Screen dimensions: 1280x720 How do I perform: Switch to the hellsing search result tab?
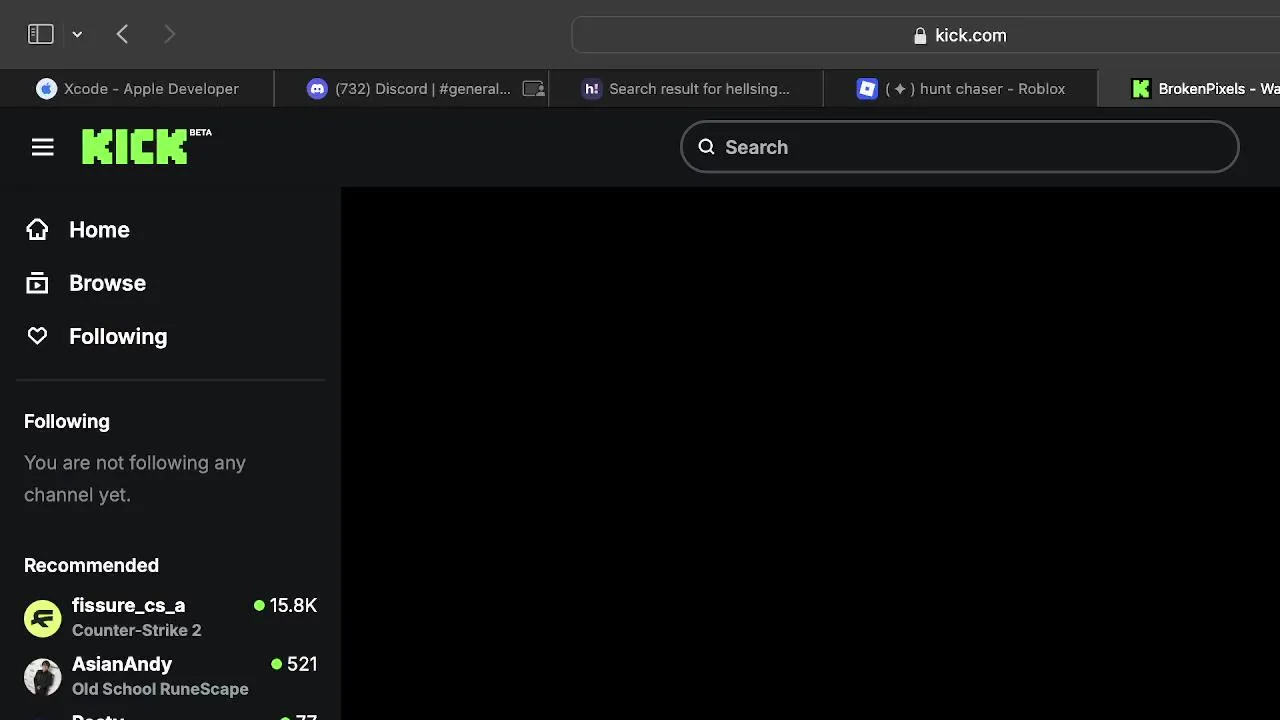[685, 88]
